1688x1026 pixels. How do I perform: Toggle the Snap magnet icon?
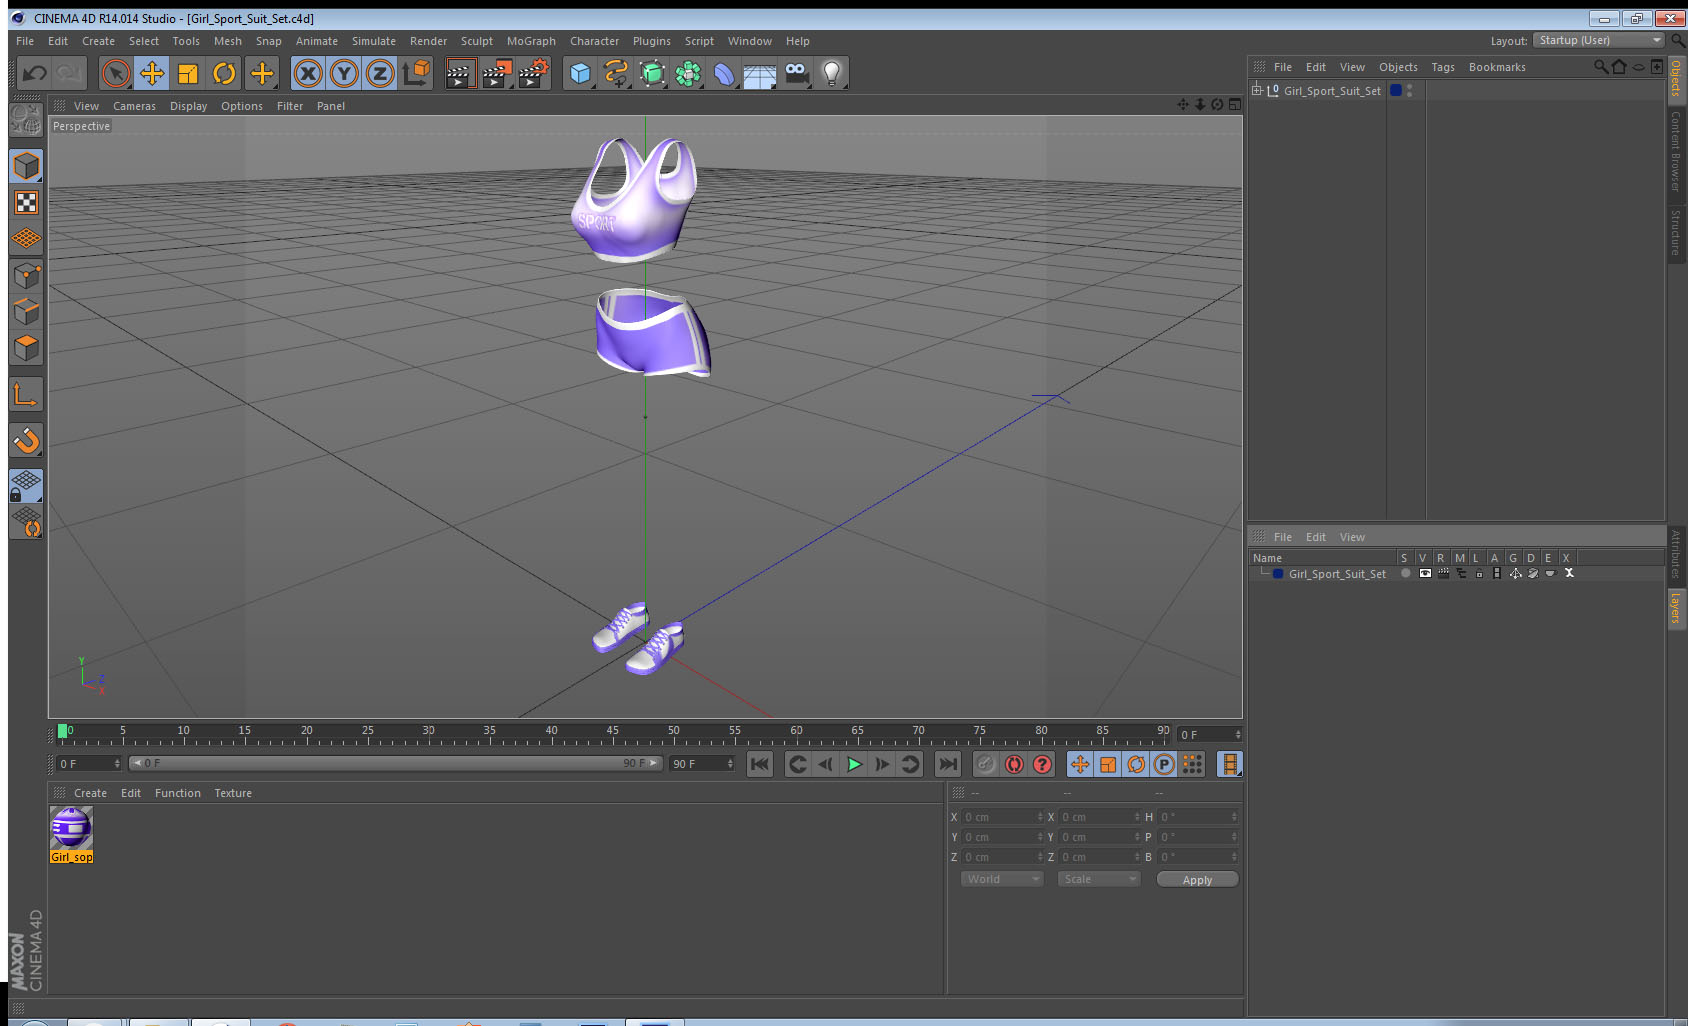pyautogui.click(x=26, y=440)
